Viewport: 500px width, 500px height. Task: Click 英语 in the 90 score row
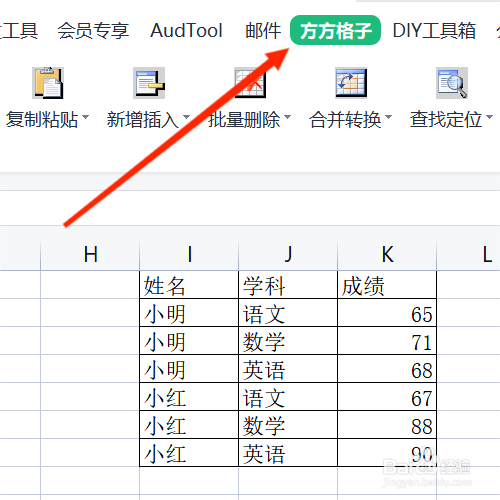click(x=288, y=453)
